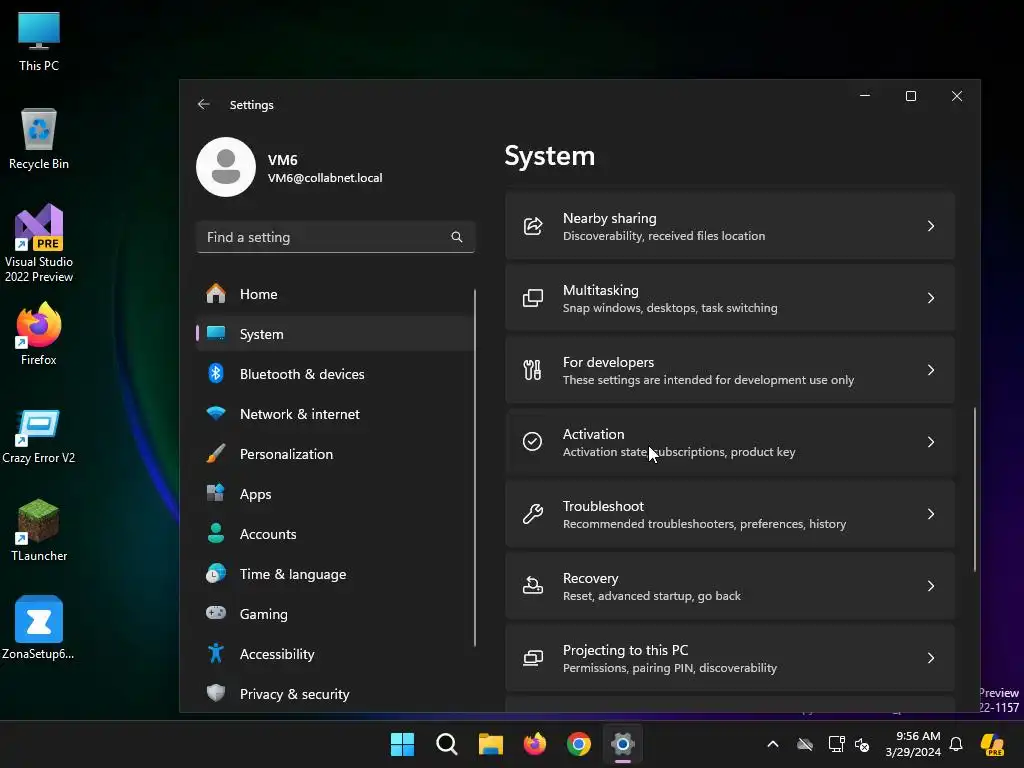Click the network display icon in system tray

click(x=836, y=744)
